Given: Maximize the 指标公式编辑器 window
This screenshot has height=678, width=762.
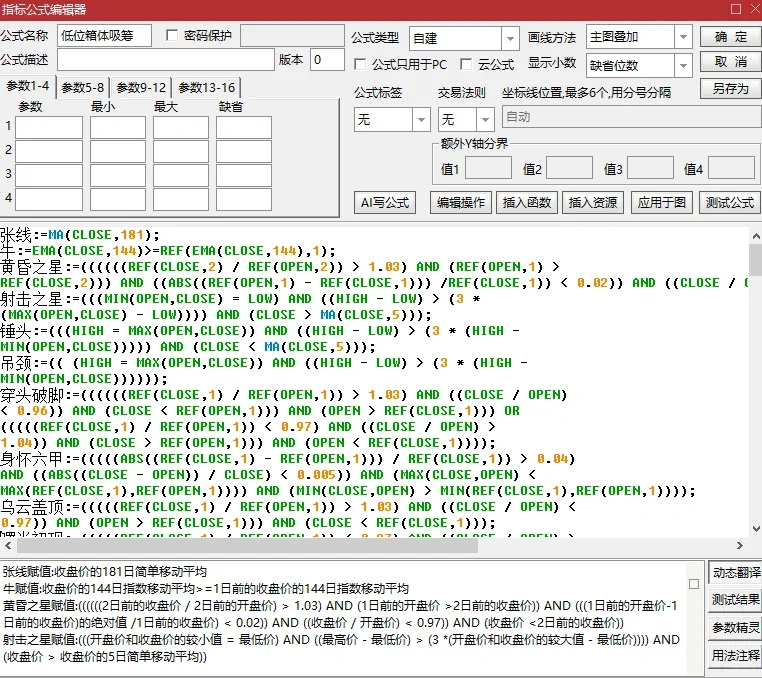Looking at the screenshot, I should pos(736,9).
